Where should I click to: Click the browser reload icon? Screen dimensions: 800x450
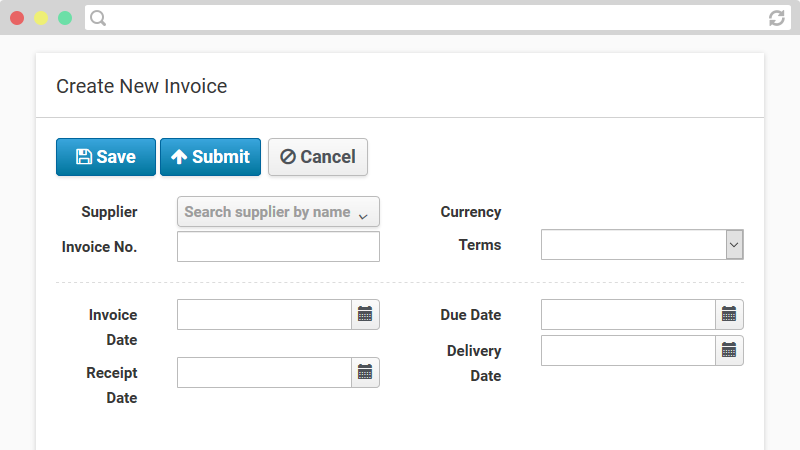777,18
